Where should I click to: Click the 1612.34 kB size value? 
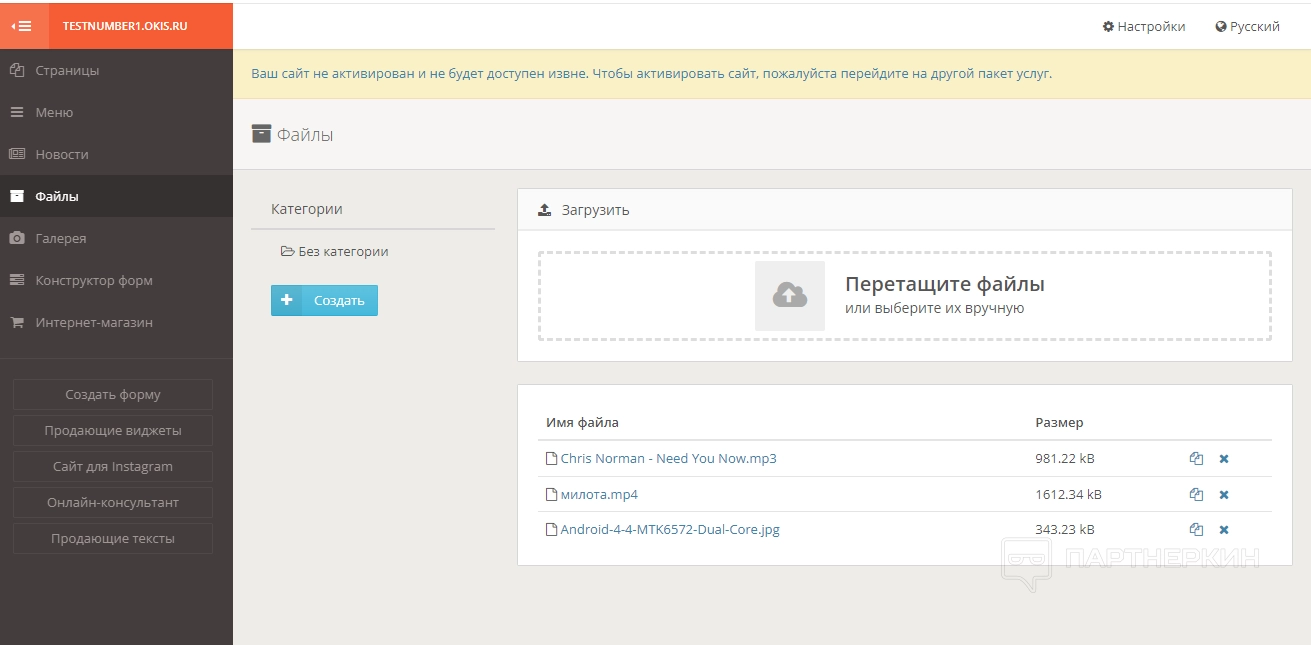[1068, 495]
